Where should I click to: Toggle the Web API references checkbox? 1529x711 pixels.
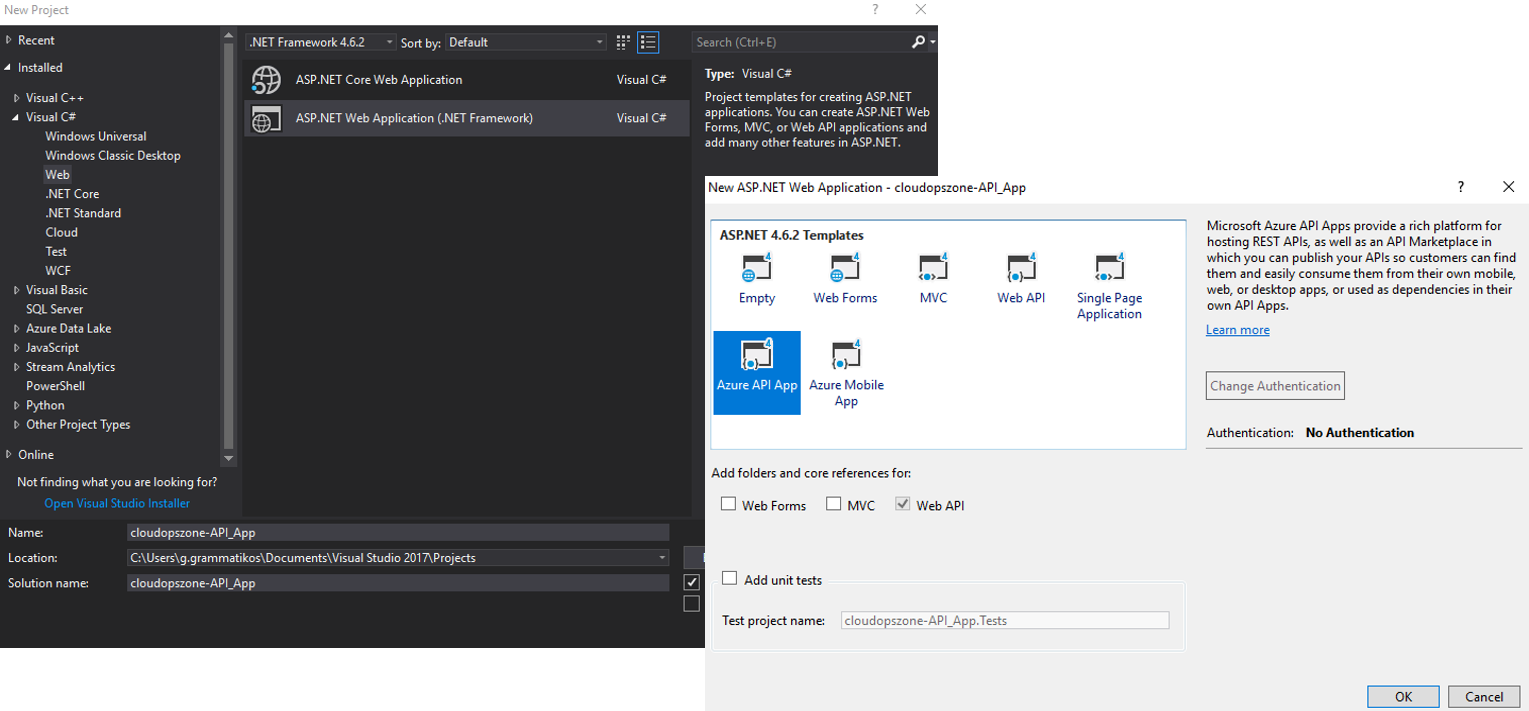[x=902, y=504]
